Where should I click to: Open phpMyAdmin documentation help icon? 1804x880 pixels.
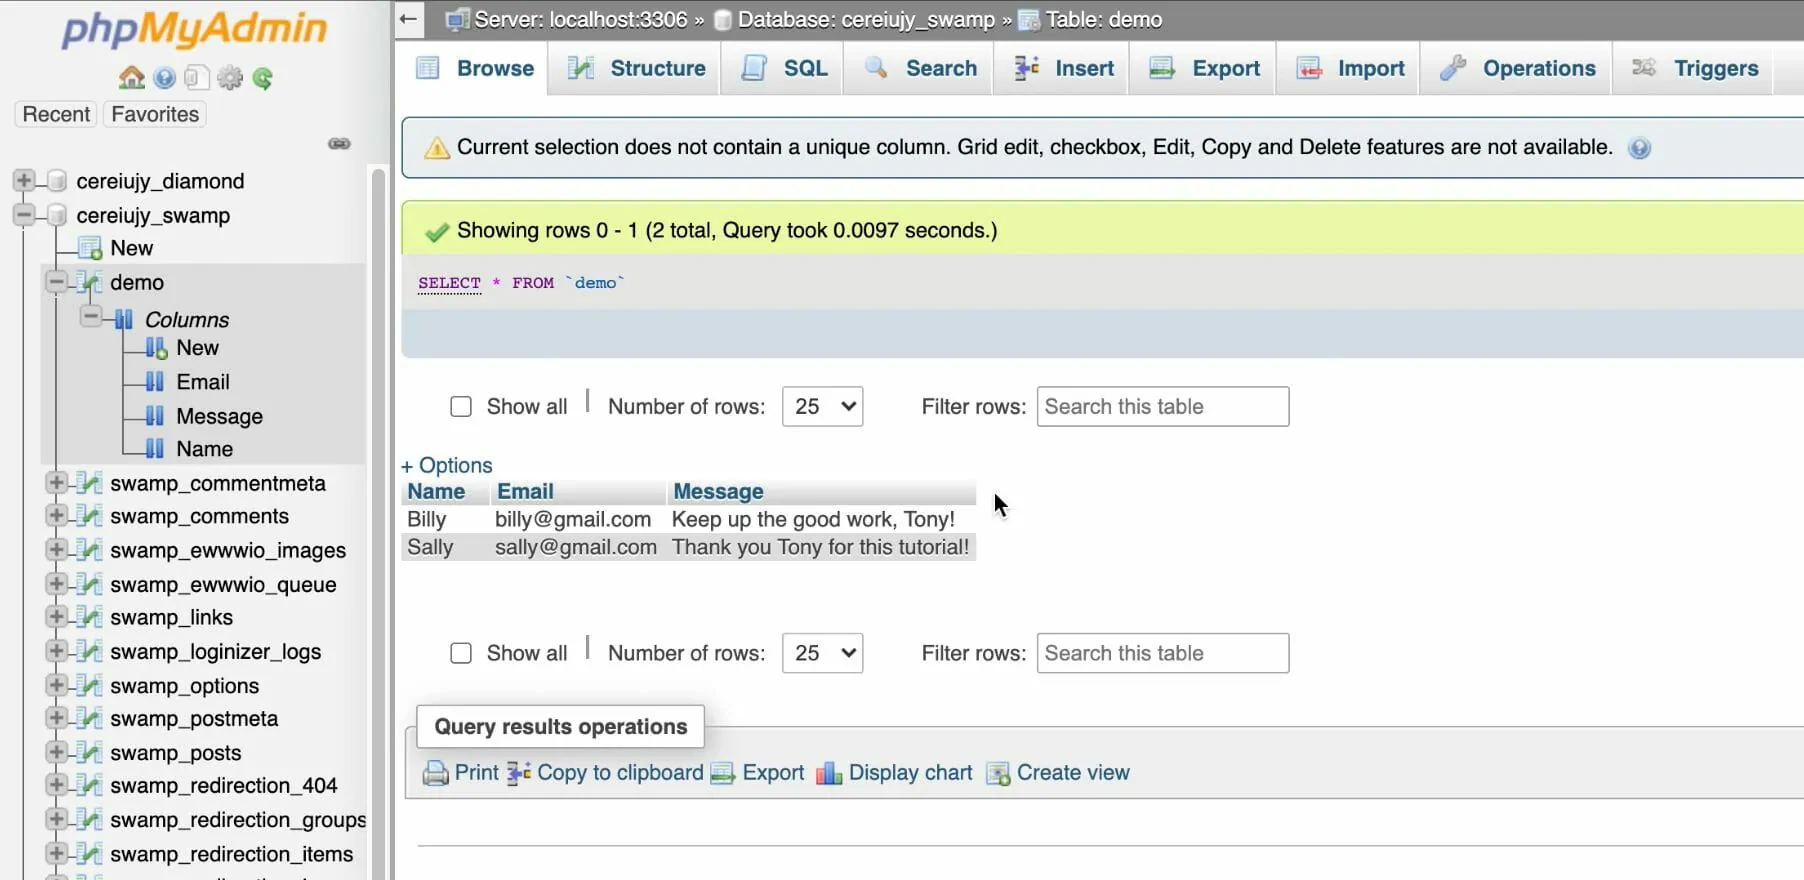(x=165, y=78)
